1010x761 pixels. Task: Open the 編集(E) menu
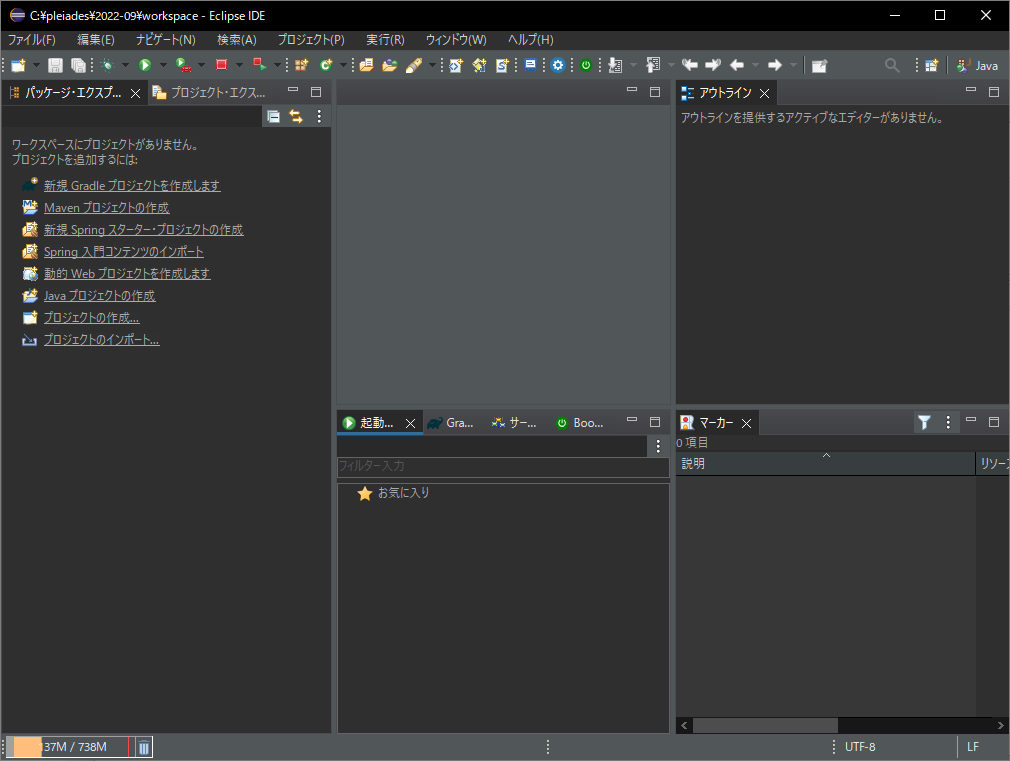pyautogui.click(x=96, y=40)
